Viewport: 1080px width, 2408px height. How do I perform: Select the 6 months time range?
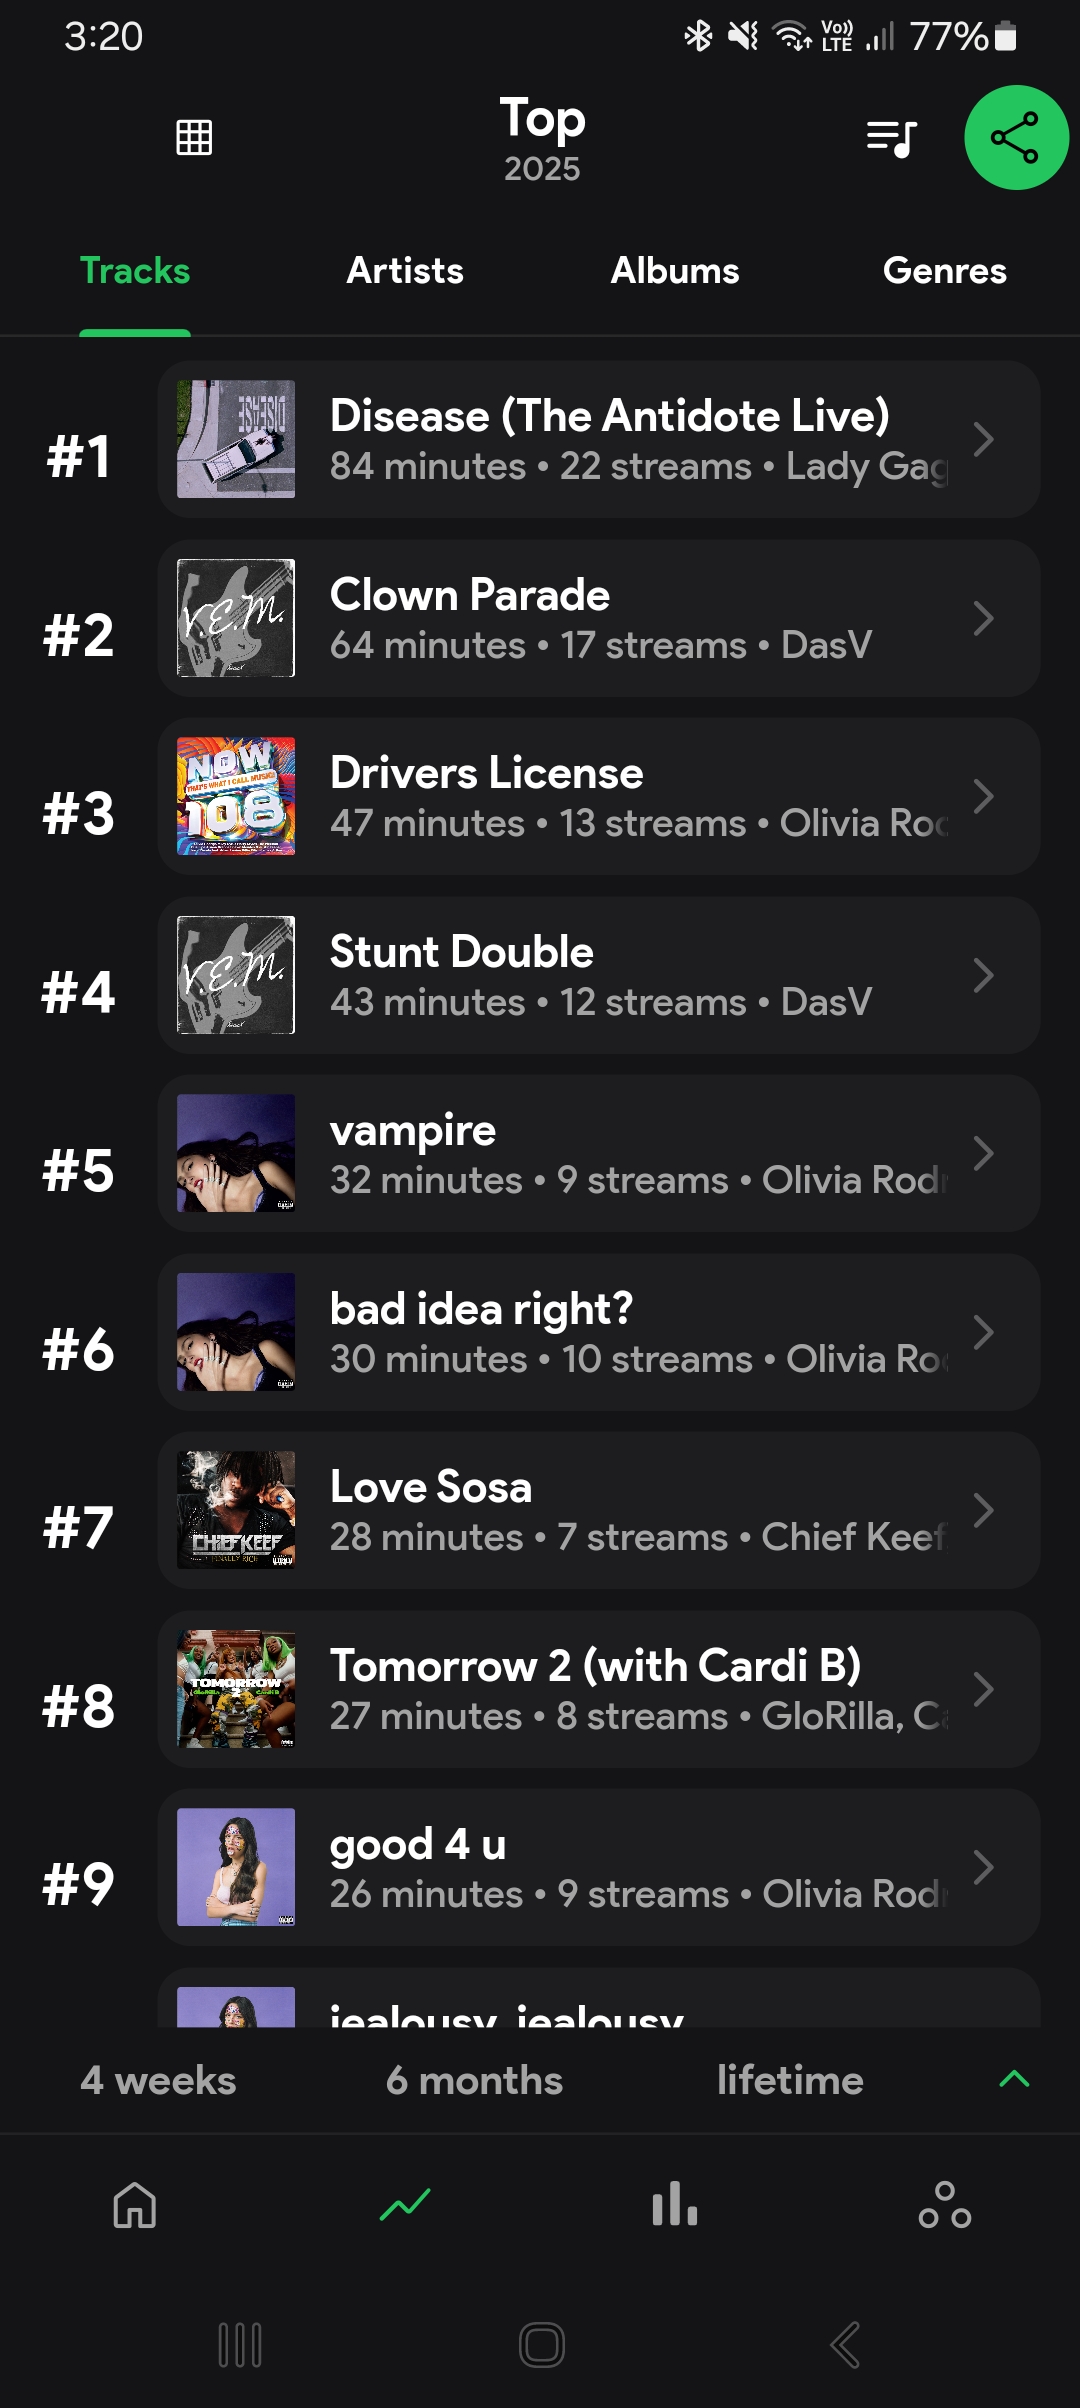click(474, 2081)
